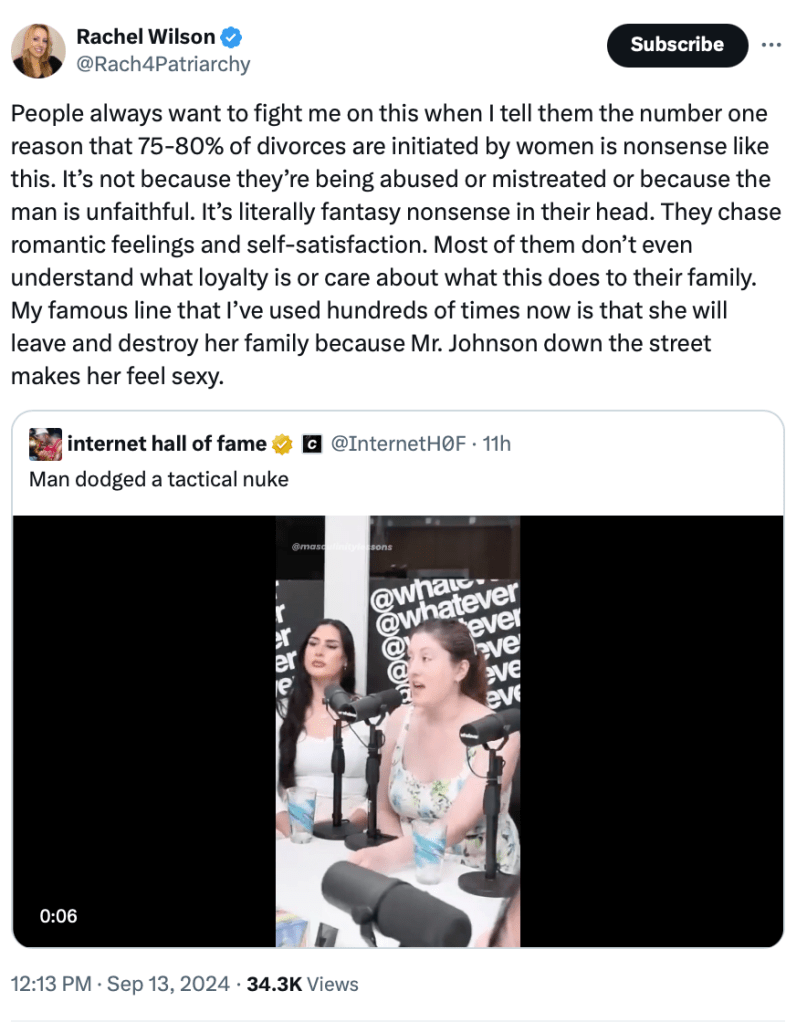Viewport: 807px width, 1022px height.
Task: Open the 12:13 PM Sep 13, 2024 timestamp
Action: (x=118, y=985)
